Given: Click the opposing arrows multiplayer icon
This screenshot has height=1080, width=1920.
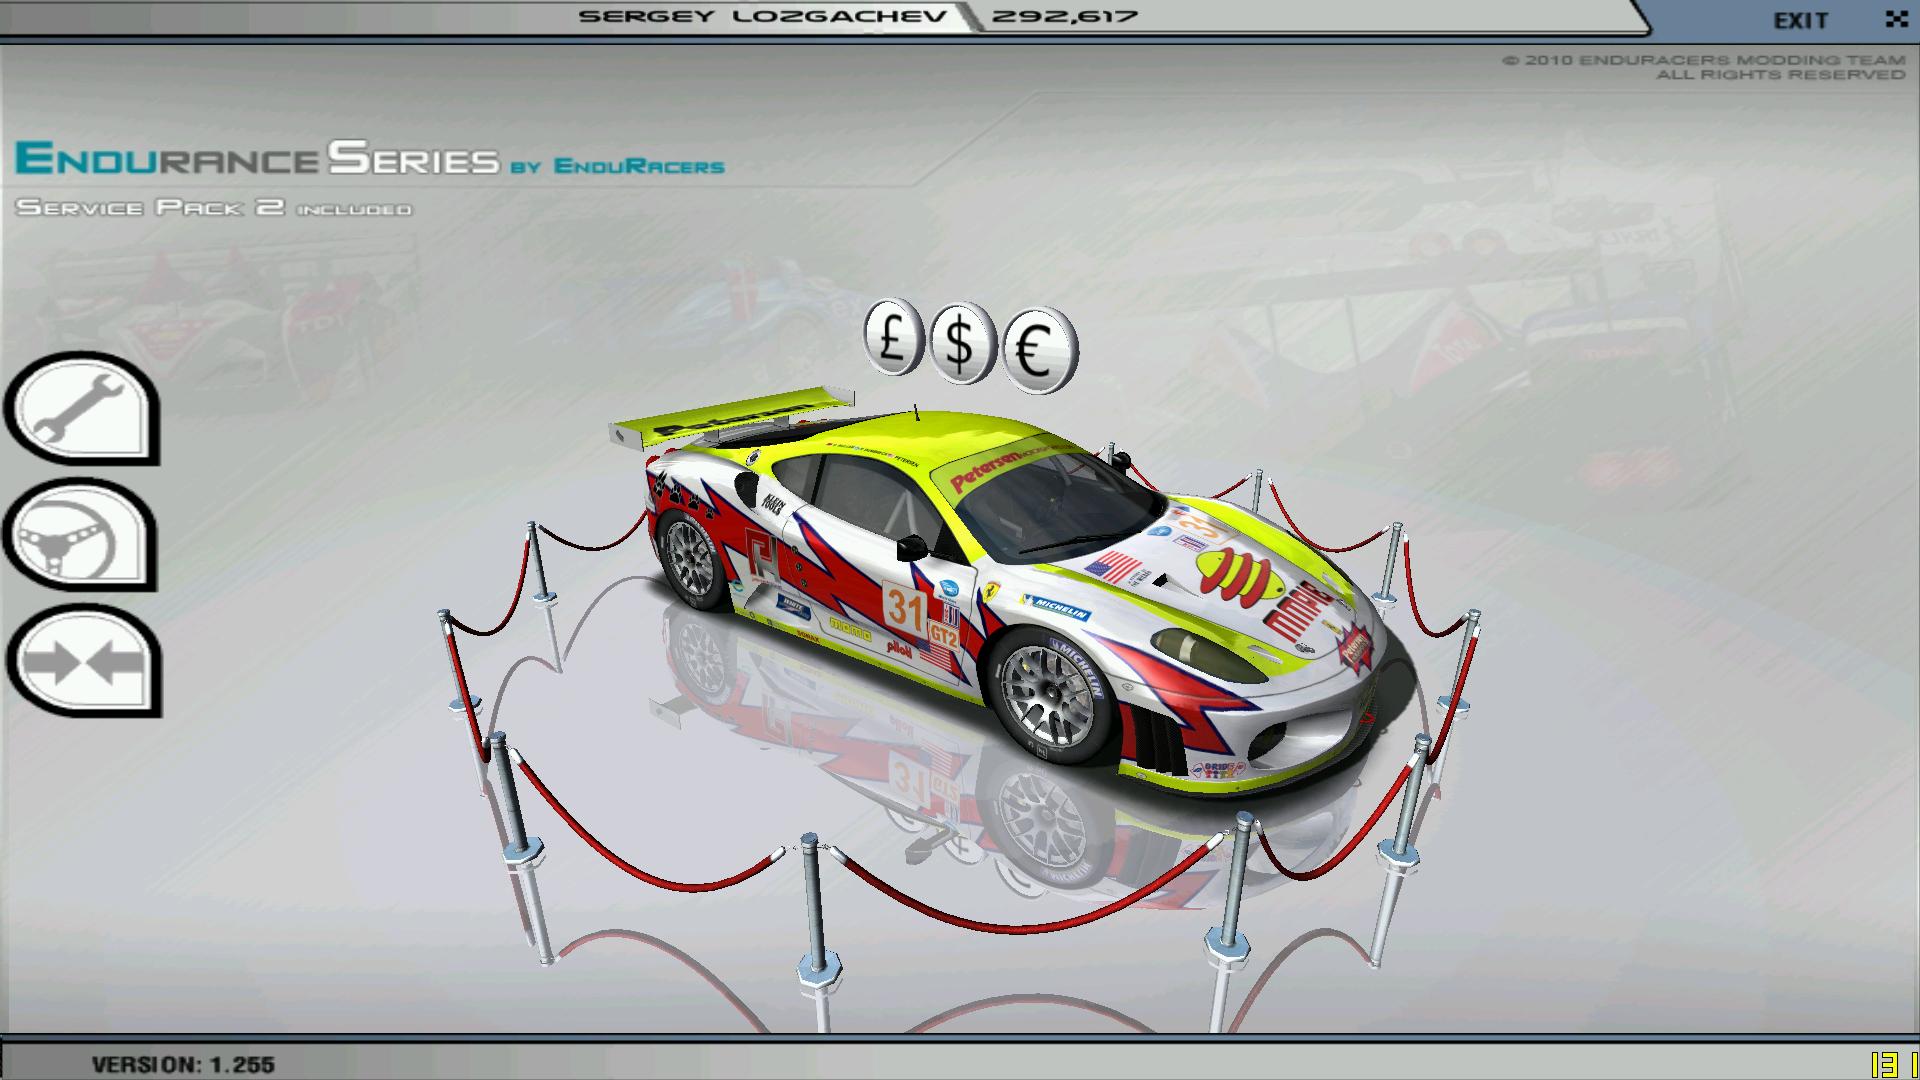Looking at the screenshot, I should (82, 660).
